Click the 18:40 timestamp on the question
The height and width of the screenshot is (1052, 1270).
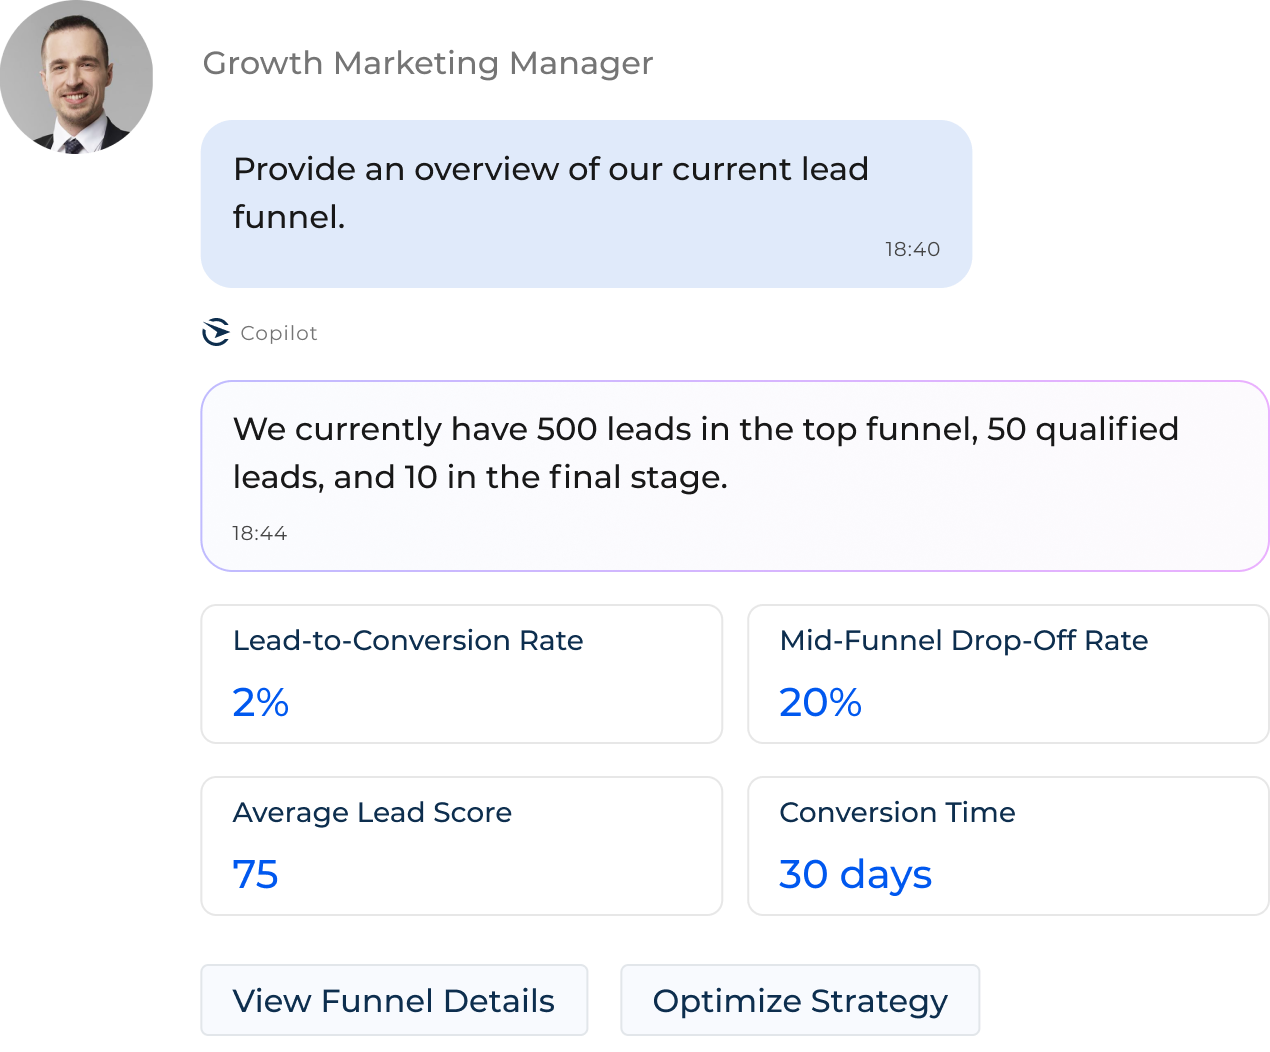click(909, 249)
